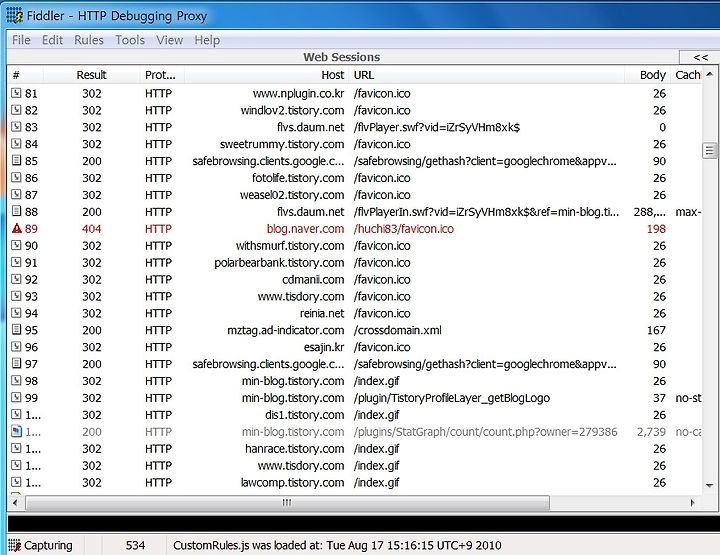Click icon of the count.php session row

point(16,432)
